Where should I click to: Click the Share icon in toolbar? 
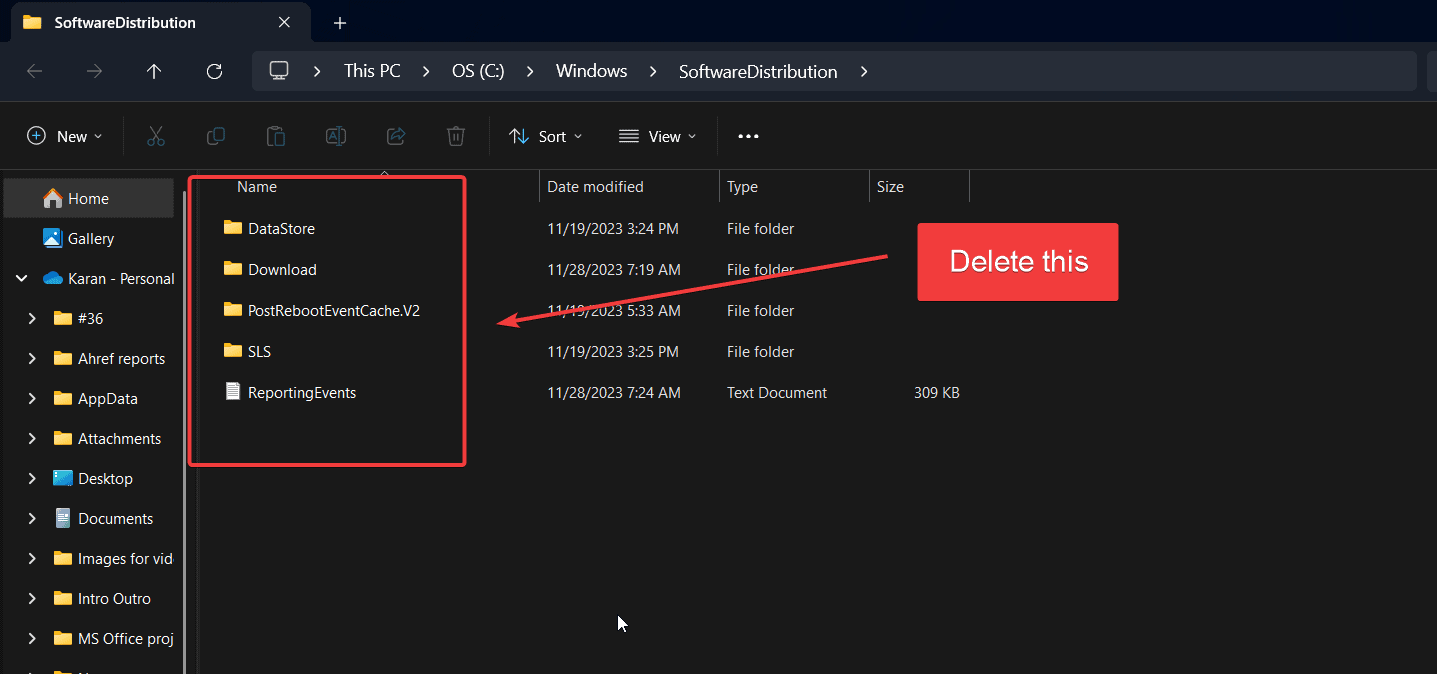(x=396, y=136)
